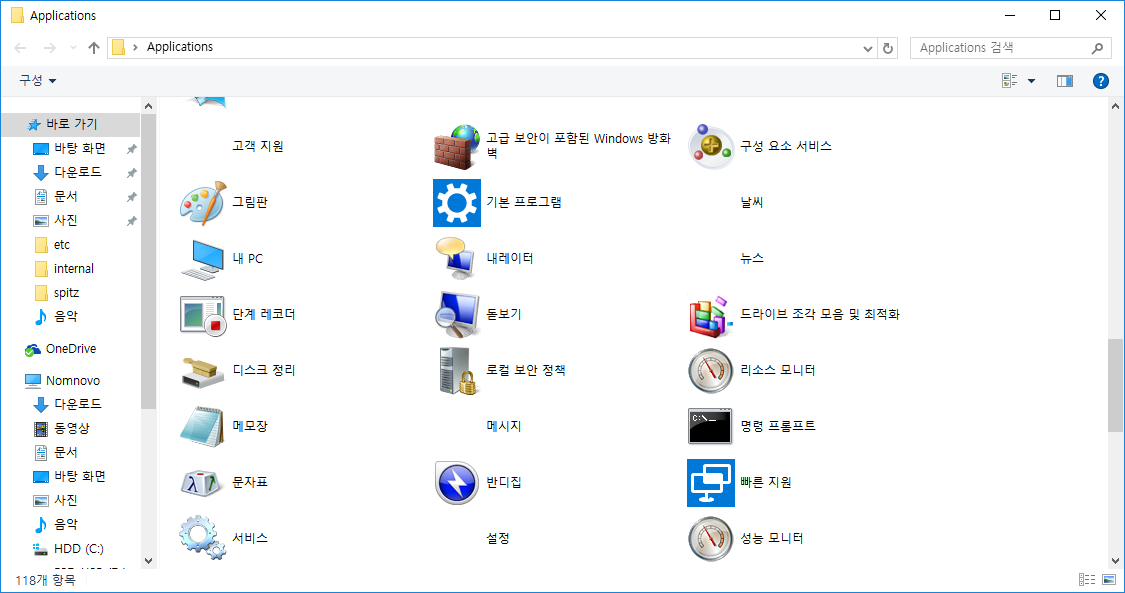Screen dimensions: 1125x593
Task: Open the 구성 organize dropdown menu
Action: (37, 81)
